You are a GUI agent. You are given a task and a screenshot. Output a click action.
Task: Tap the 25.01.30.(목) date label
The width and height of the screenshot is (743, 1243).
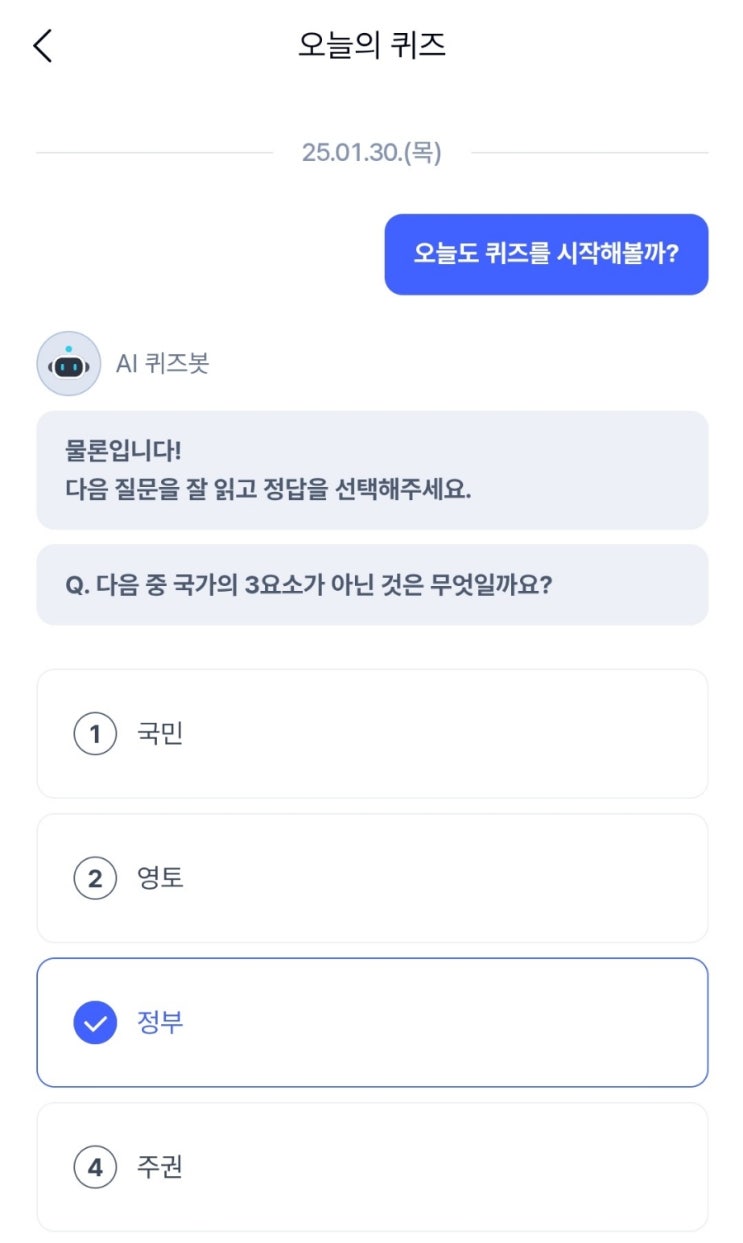tap(371, 153)
